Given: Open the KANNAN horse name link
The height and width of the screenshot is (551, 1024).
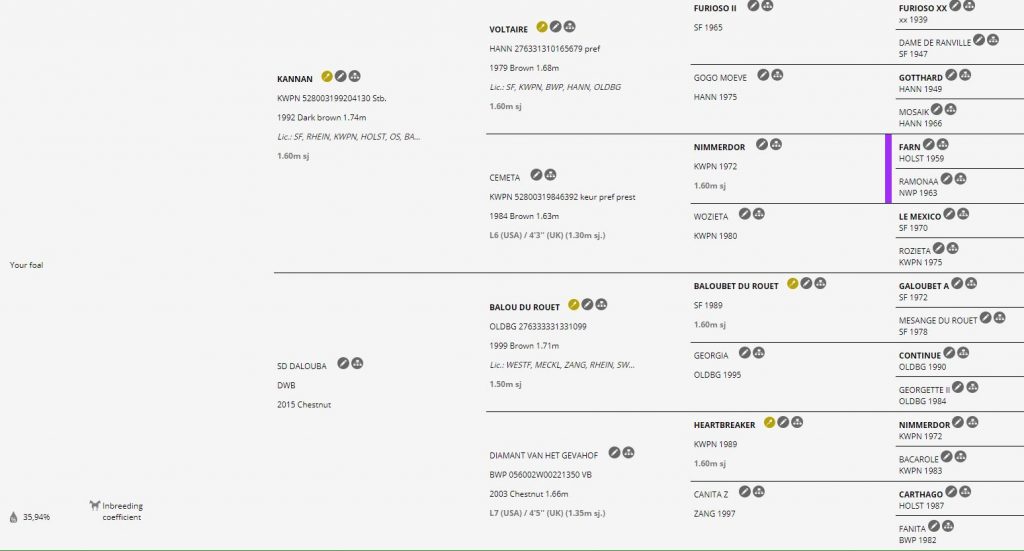Looking at the screenshot, I should pyautogui.click(x=295, y=79).
